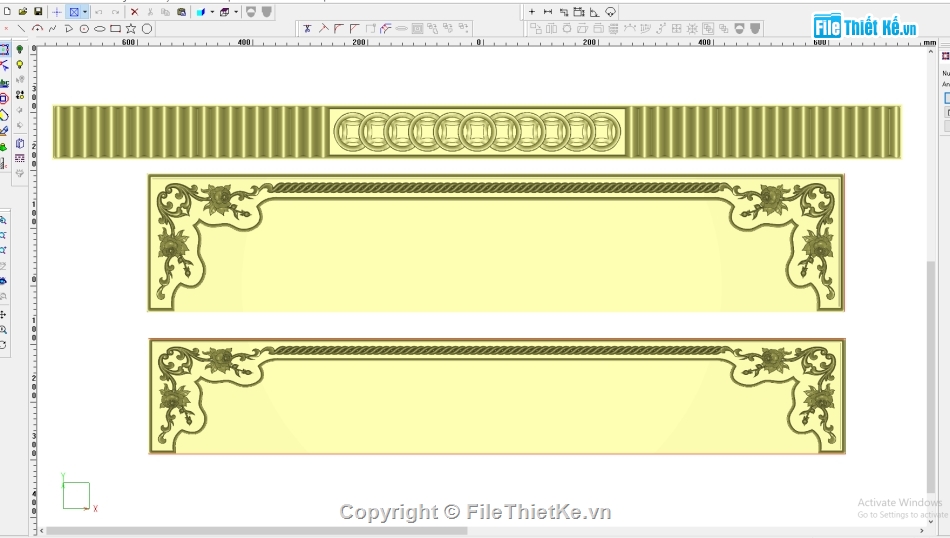Click the wireframe box display icon
This screenshot has height=538, width=950.
tap(224, 12)
